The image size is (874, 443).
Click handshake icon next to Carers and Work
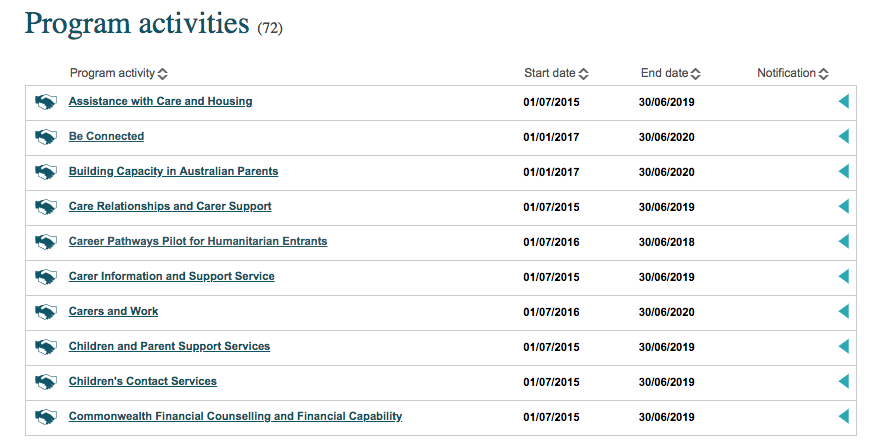click(x=46, y=312)
